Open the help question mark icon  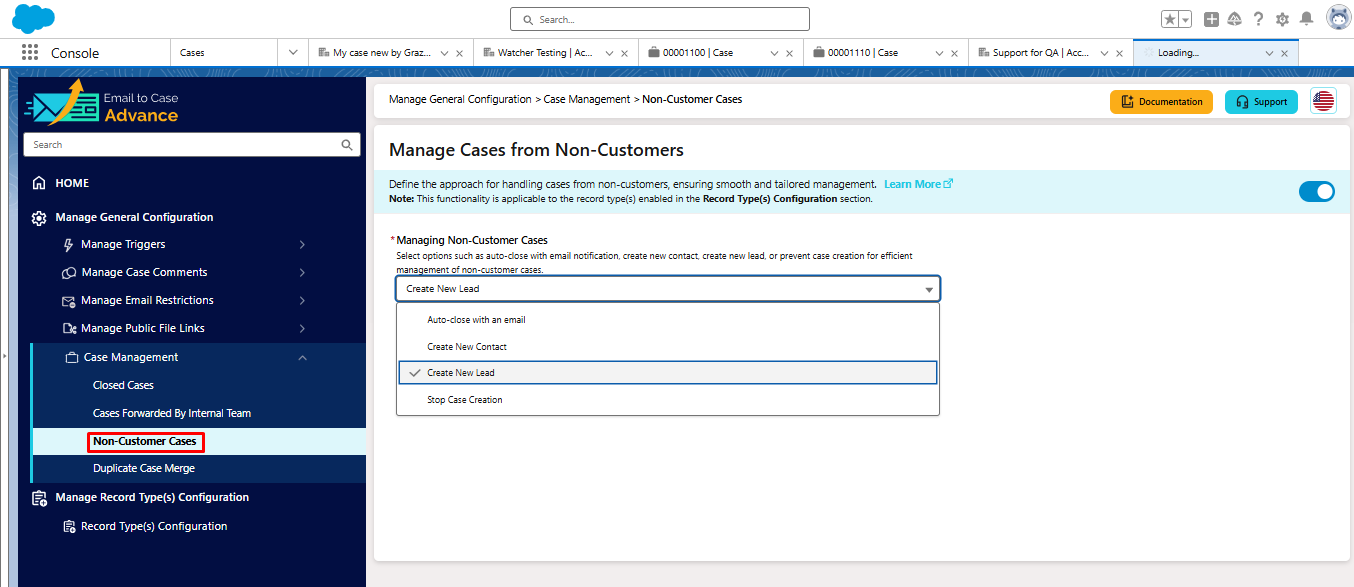pyautogui.click(x=1258, y=19)
